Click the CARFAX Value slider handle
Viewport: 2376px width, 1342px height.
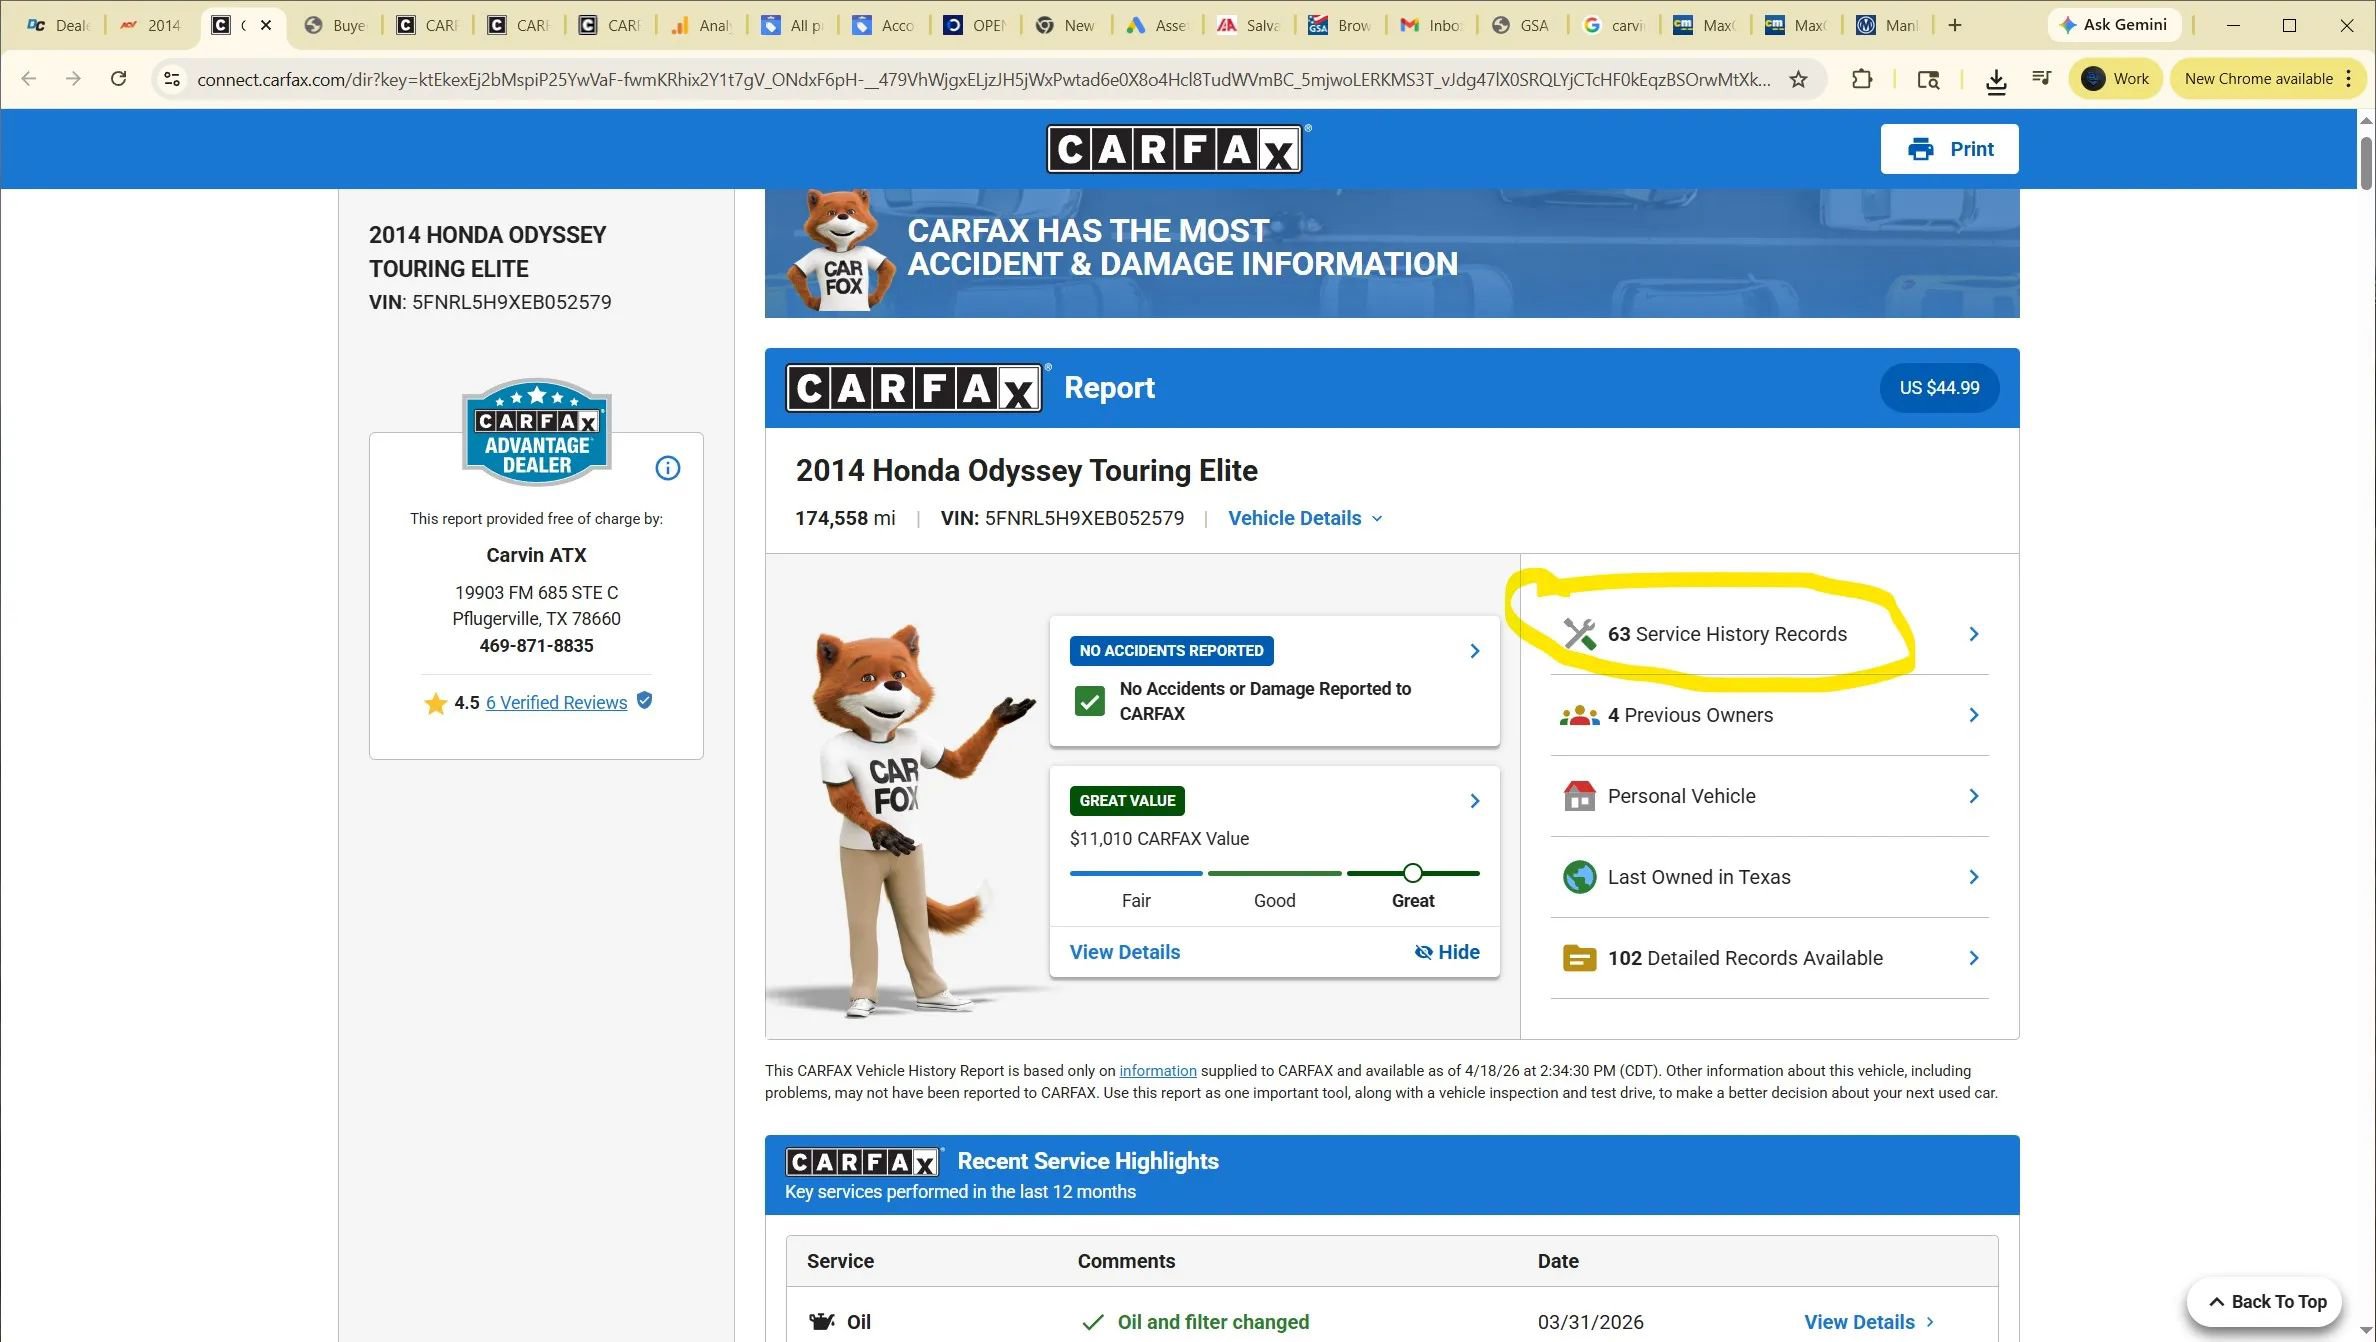tap(1412, 873)
